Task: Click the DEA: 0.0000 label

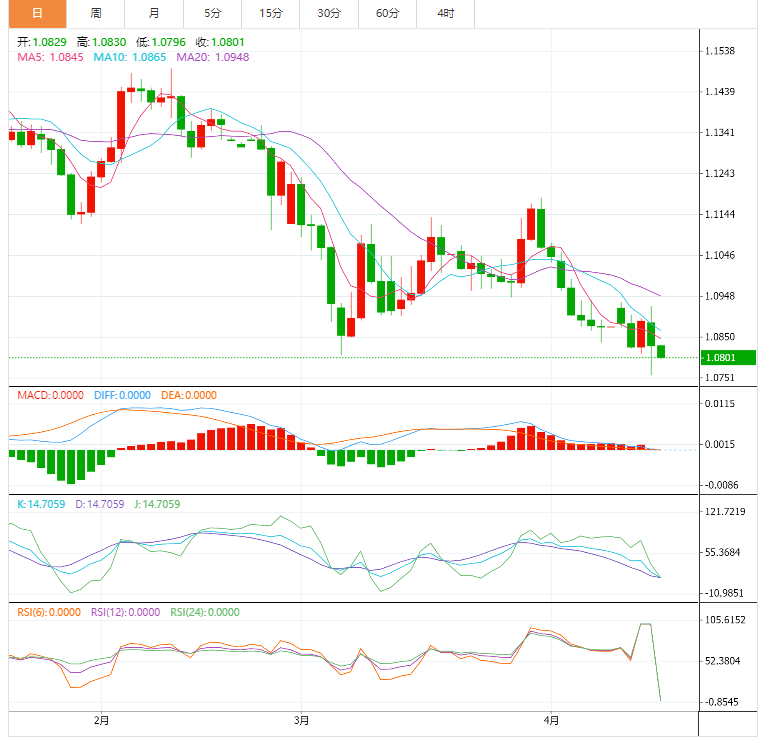Action: point(189,395)
